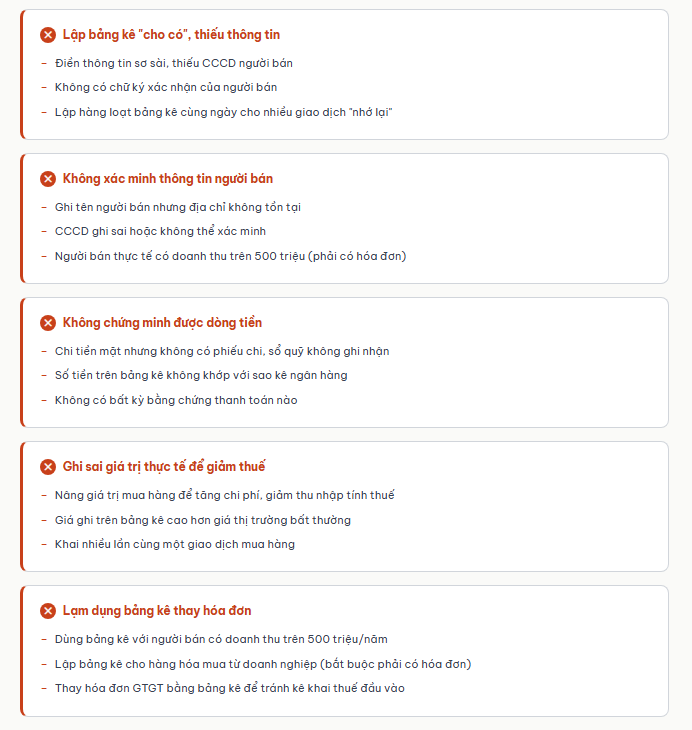The width and height of the screenshot is (692, 730).
Task: Click "Số tiền trên bảng kê không khớp" line
Action: 200,375
